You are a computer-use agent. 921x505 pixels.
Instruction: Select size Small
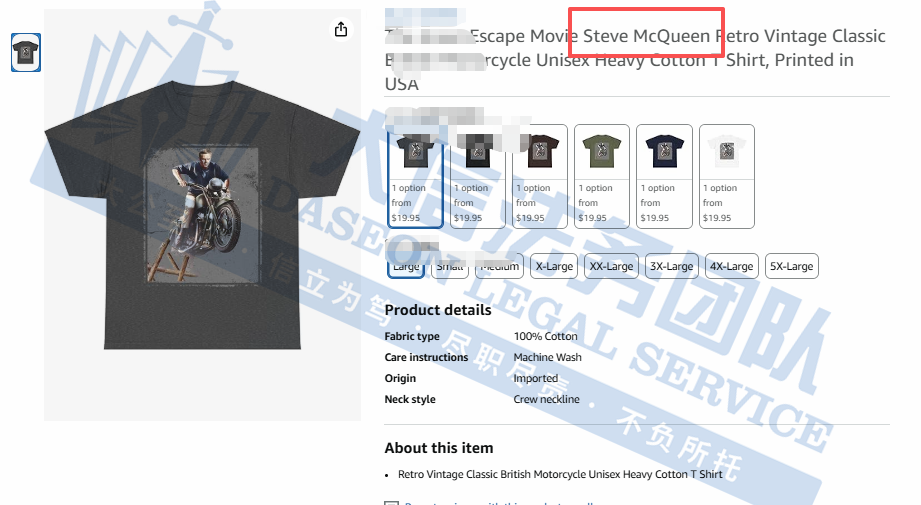pyautogui.click(x=450, y=266)
